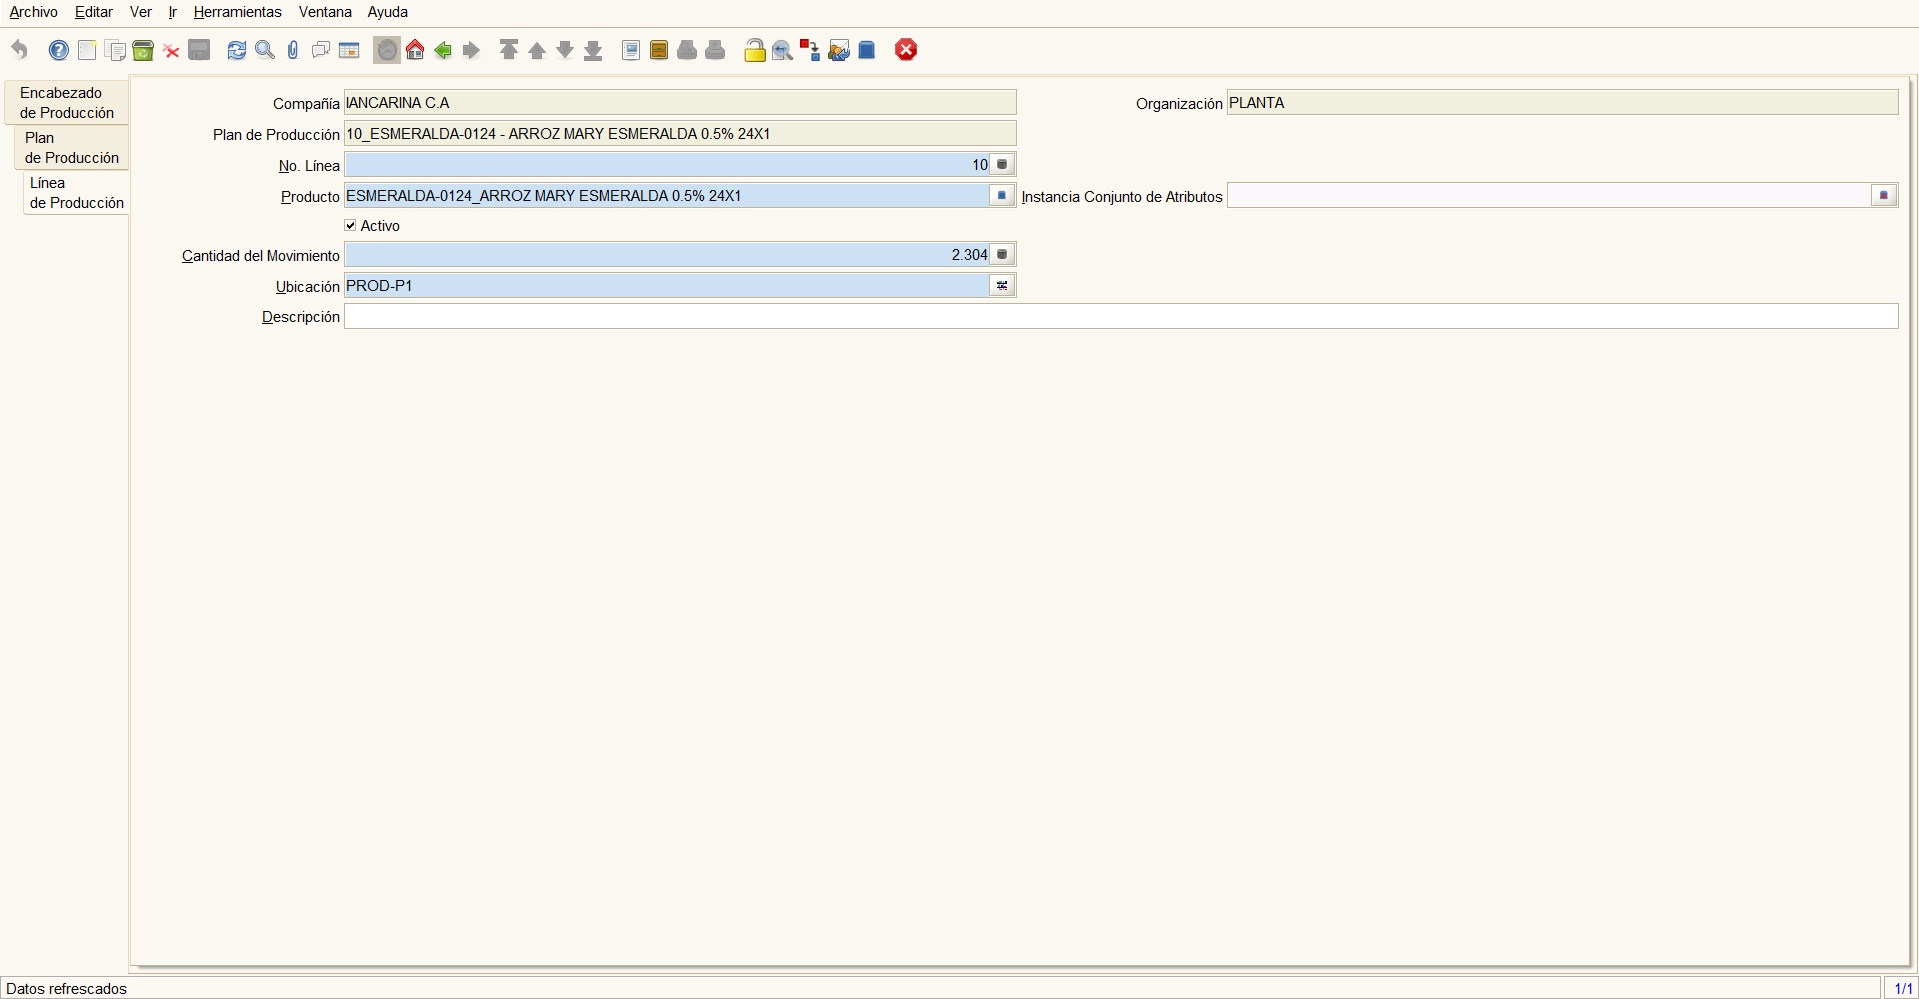
Task: Open the Herramientas menu
Action: 238,12
